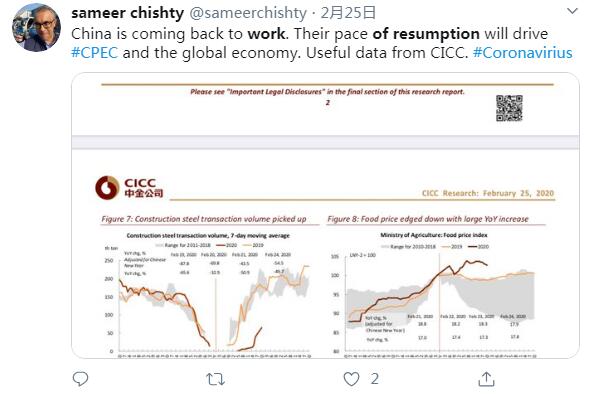The width and height of the screenshot is (594, 394).
Task: Click the like count number 2
Action: (374, 379)
